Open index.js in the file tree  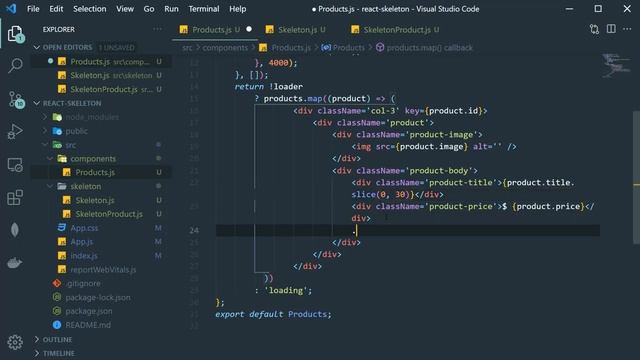(x=101, y=256)
